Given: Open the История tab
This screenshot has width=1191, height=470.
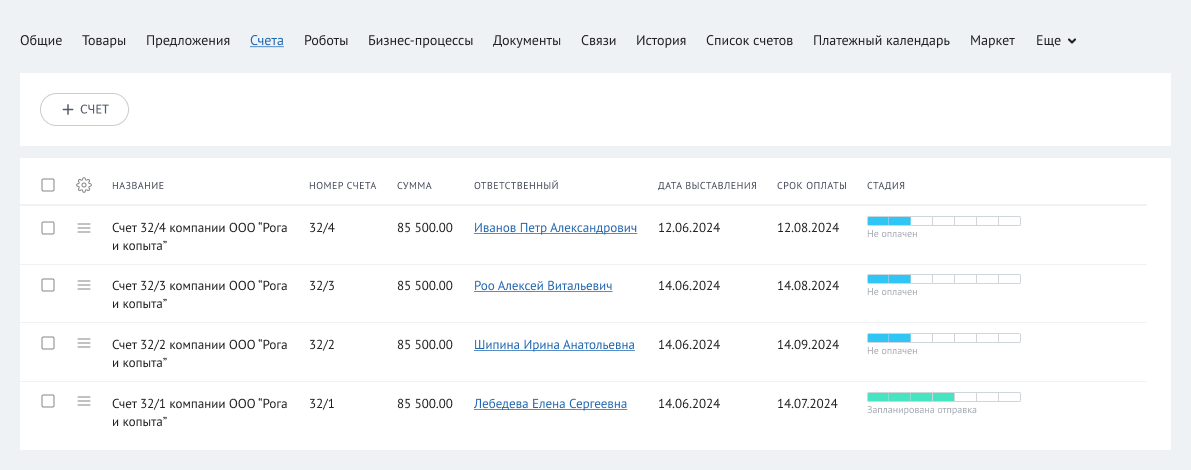Looking at the screenshot, I should (x=661, y=41).
